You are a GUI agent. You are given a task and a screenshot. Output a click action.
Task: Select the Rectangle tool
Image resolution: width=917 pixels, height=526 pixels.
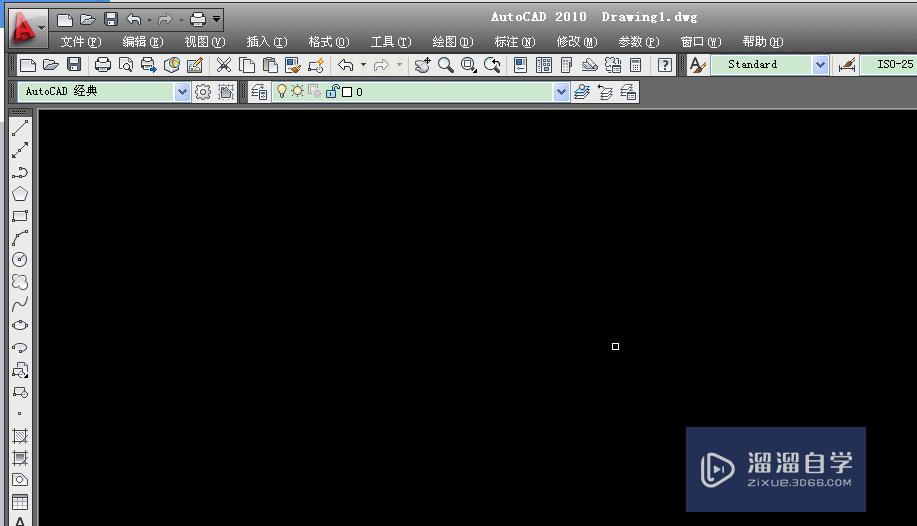click(20, 216)
